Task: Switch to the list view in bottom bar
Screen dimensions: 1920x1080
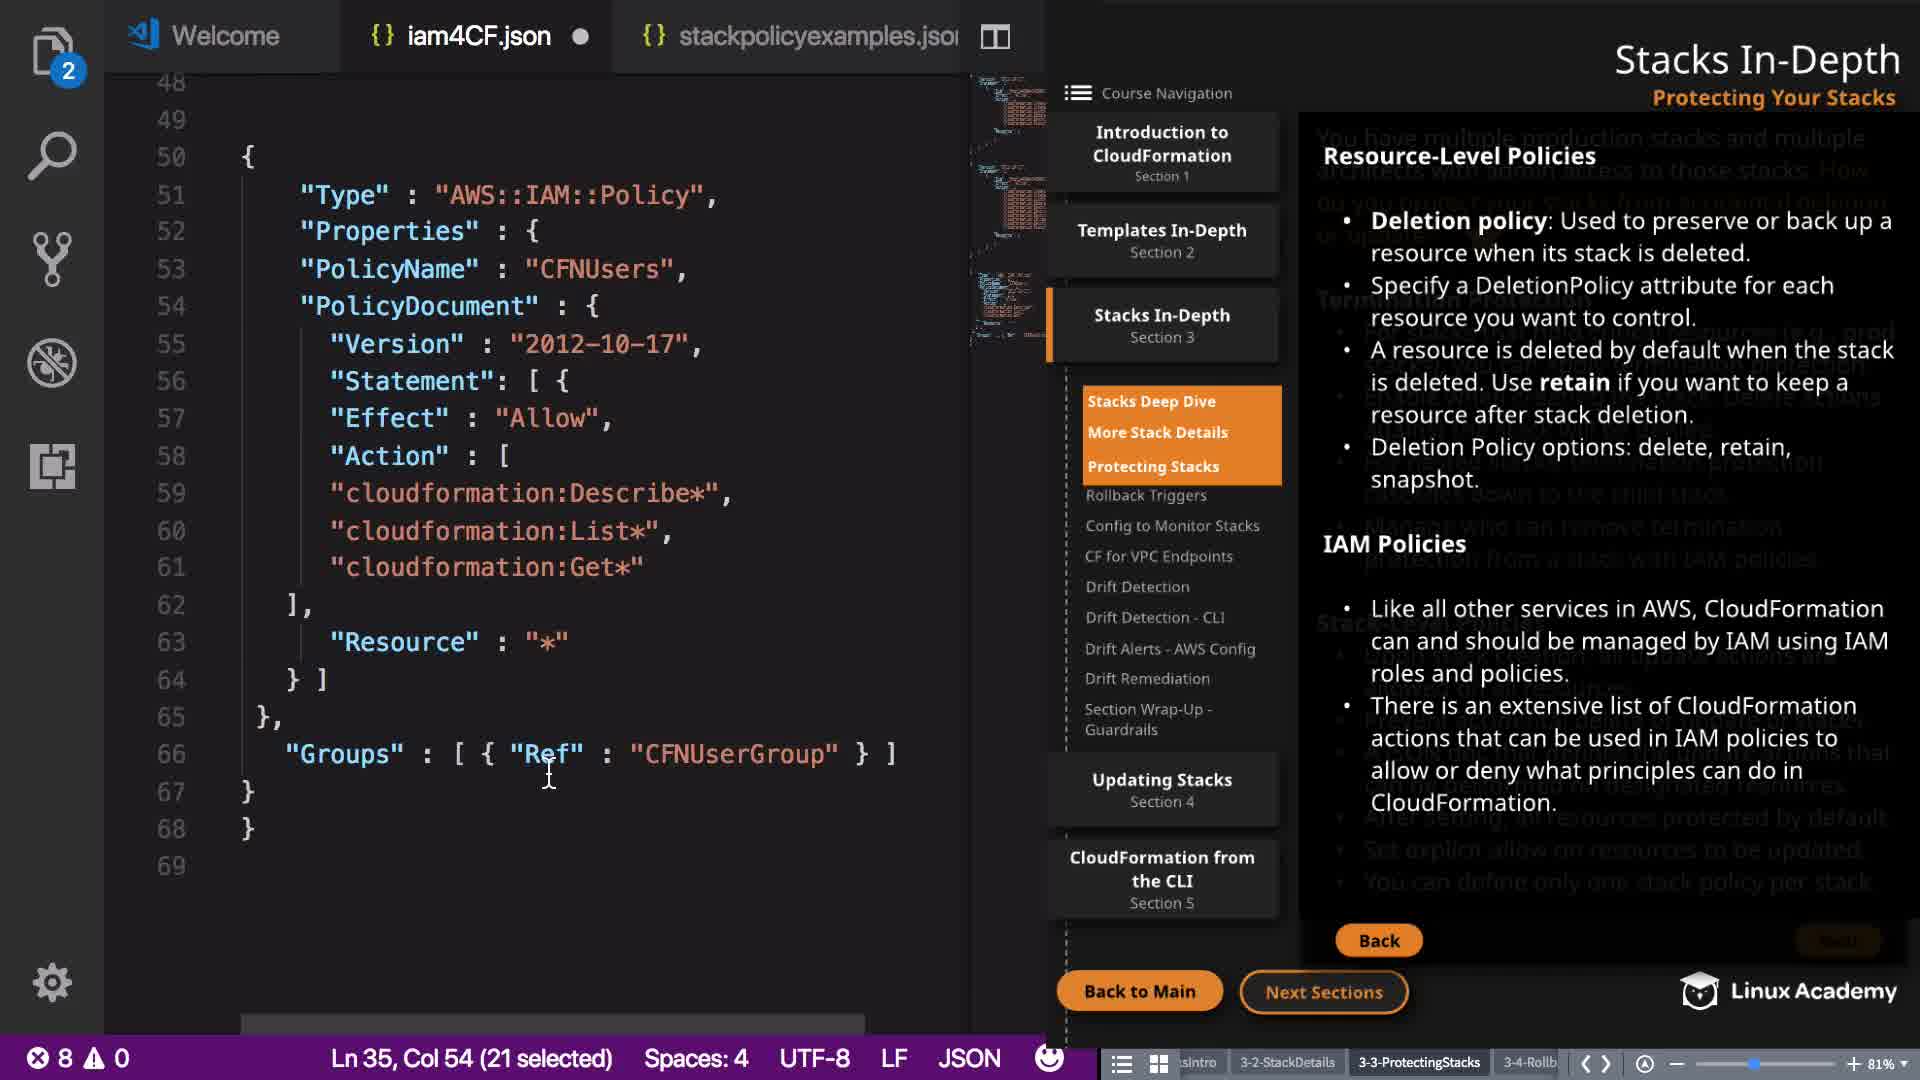Action: click(x=1121, y=1063)
